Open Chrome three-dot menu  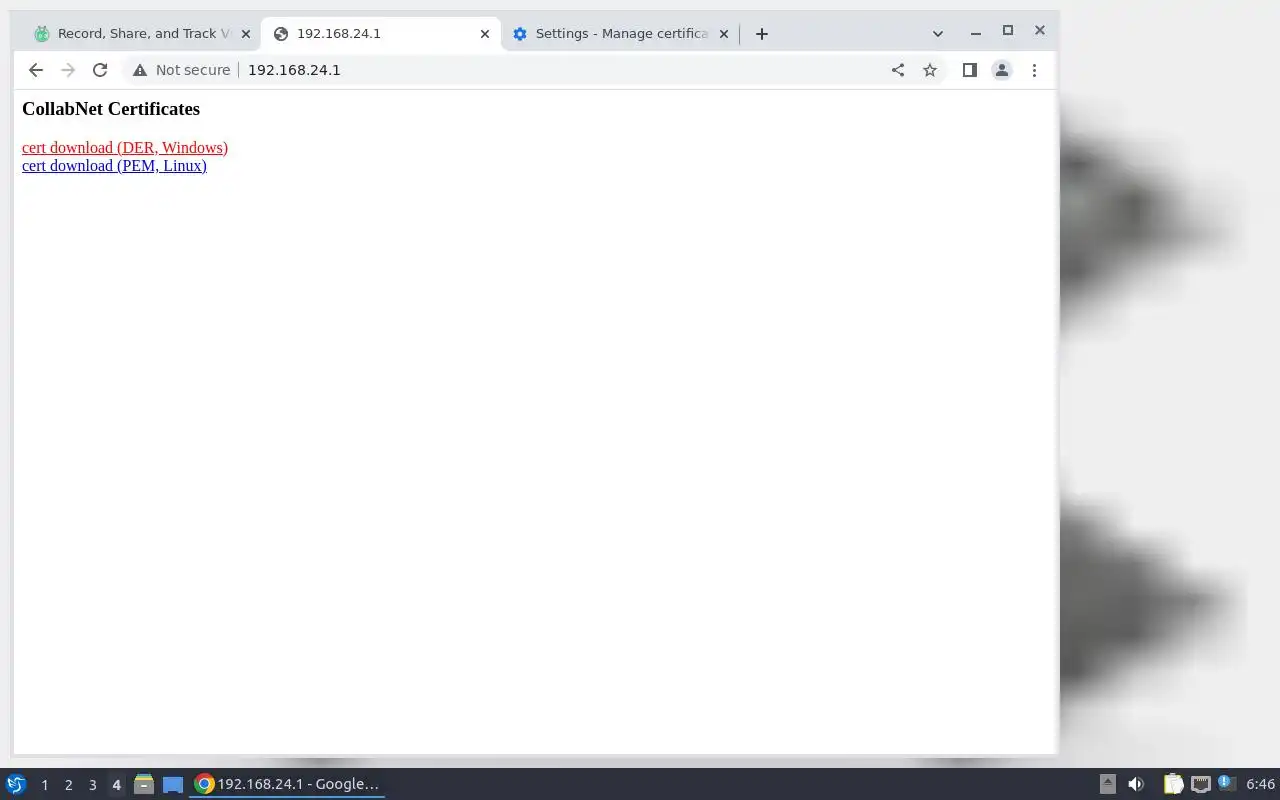click(x=1034, y=70)
